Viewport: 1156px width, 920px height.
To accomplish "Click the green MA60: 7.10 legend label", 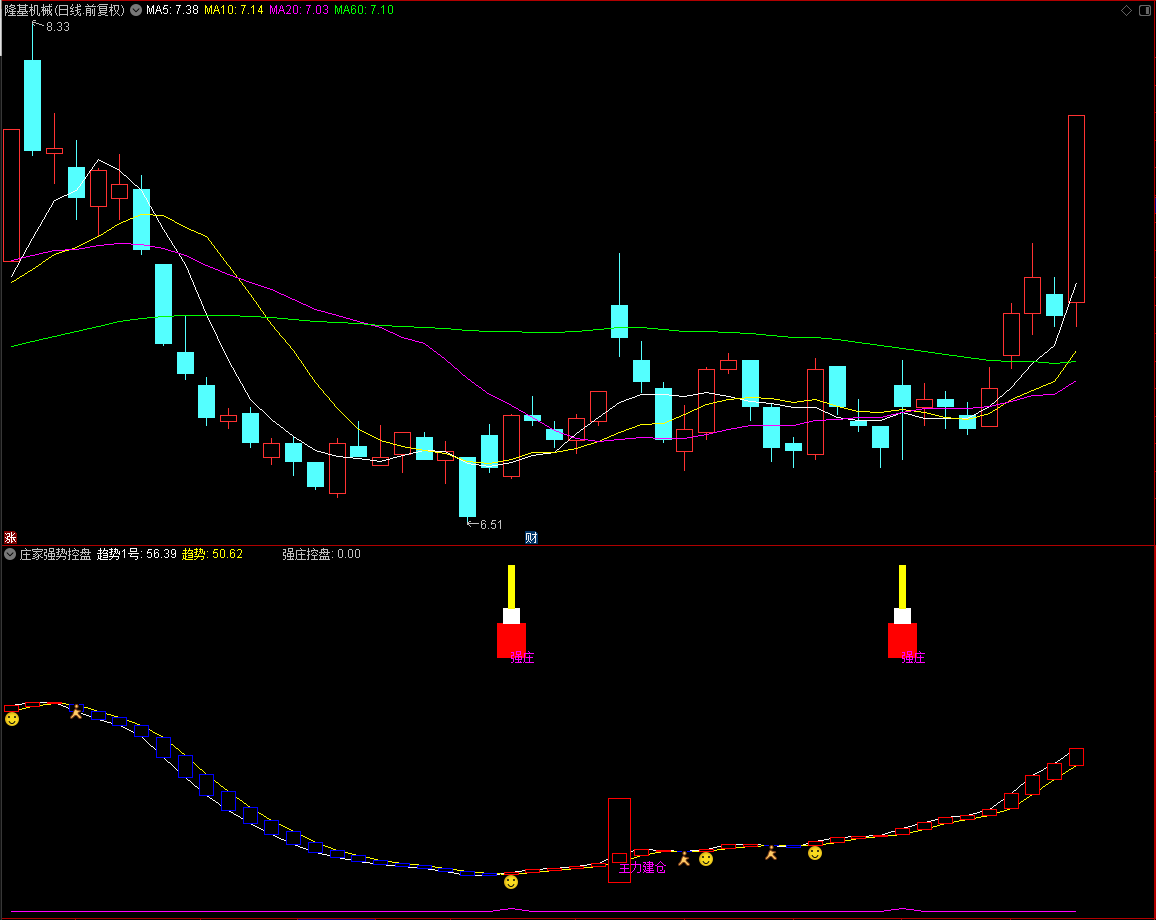I will (x=363, y=10).
